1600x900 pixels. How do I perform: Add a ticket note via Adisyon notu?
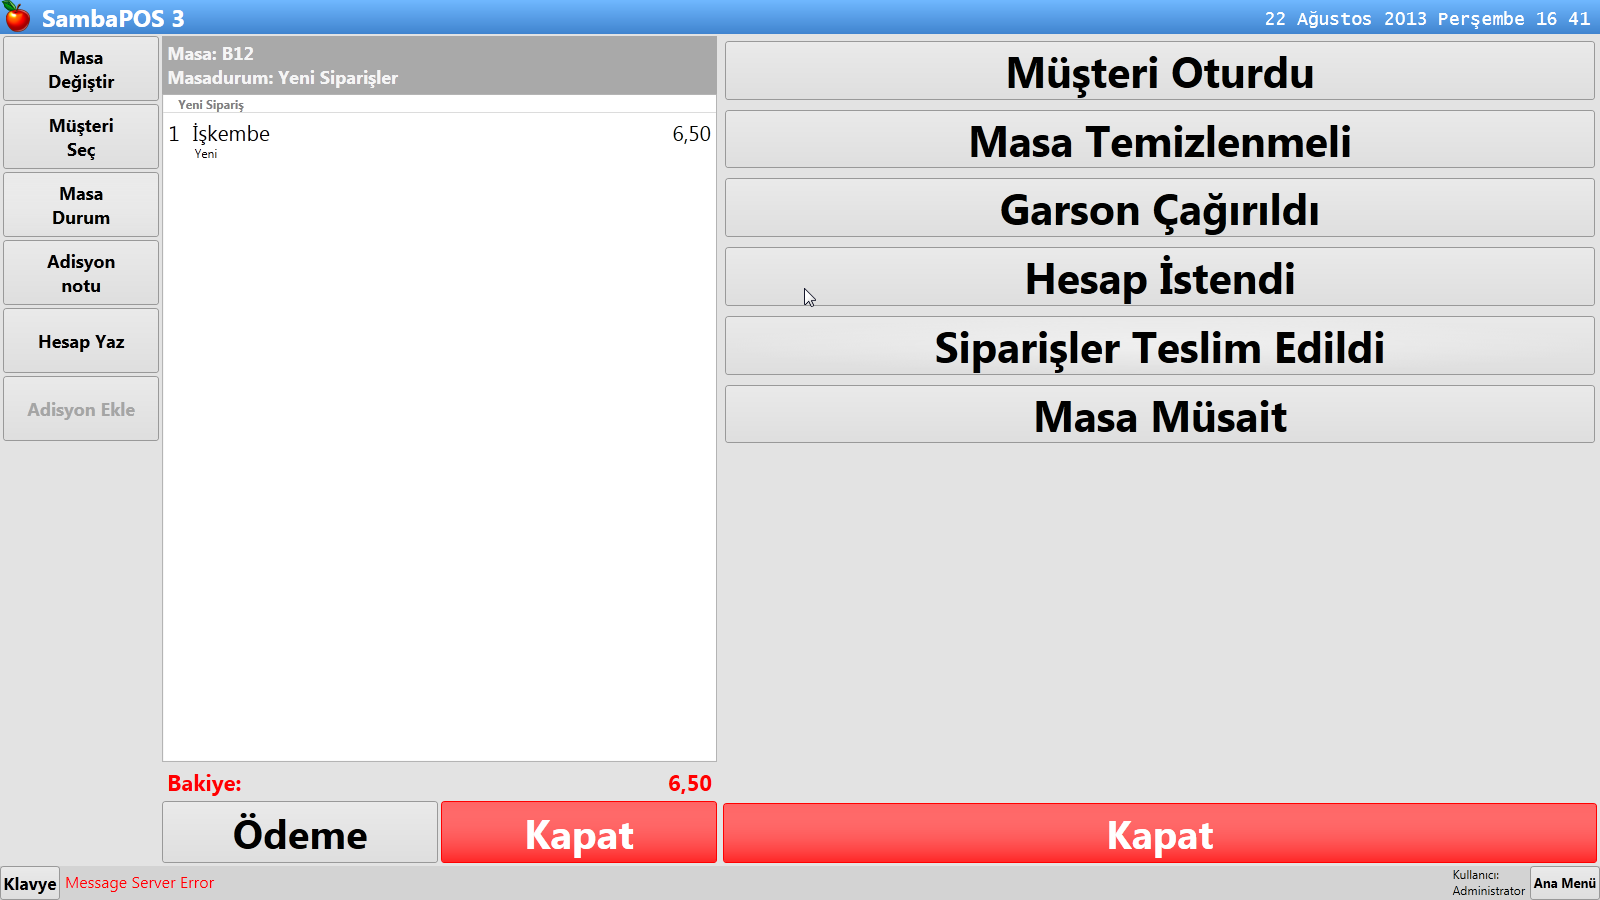coord(80,272)
